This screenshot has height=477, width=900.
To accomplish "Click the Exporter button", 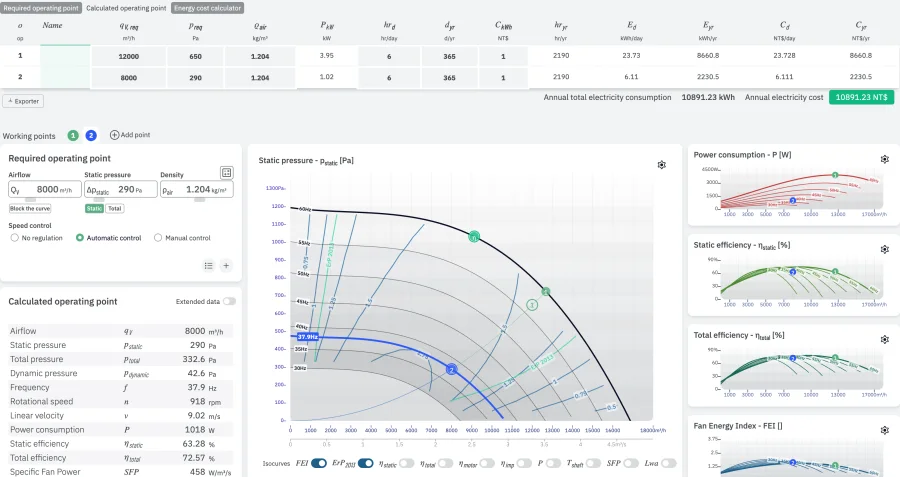I will click(x=23, y=101).
